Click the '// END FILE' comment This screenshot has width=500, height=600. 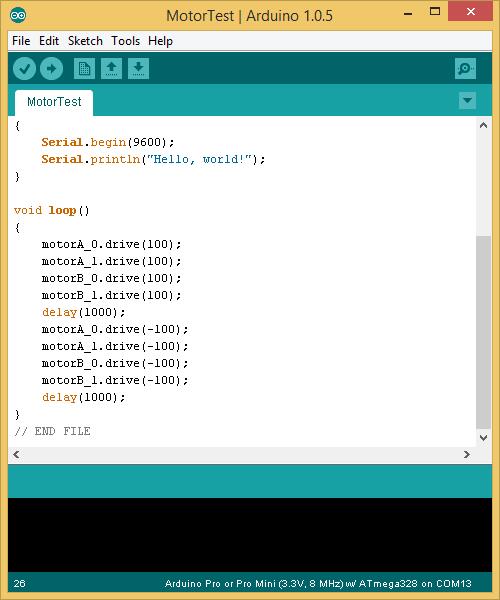52,431
